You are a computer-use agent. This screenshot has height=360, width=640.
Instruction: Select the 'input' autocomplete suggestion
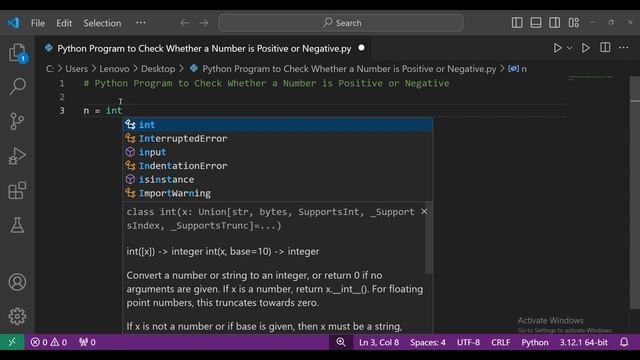(278, 152)
